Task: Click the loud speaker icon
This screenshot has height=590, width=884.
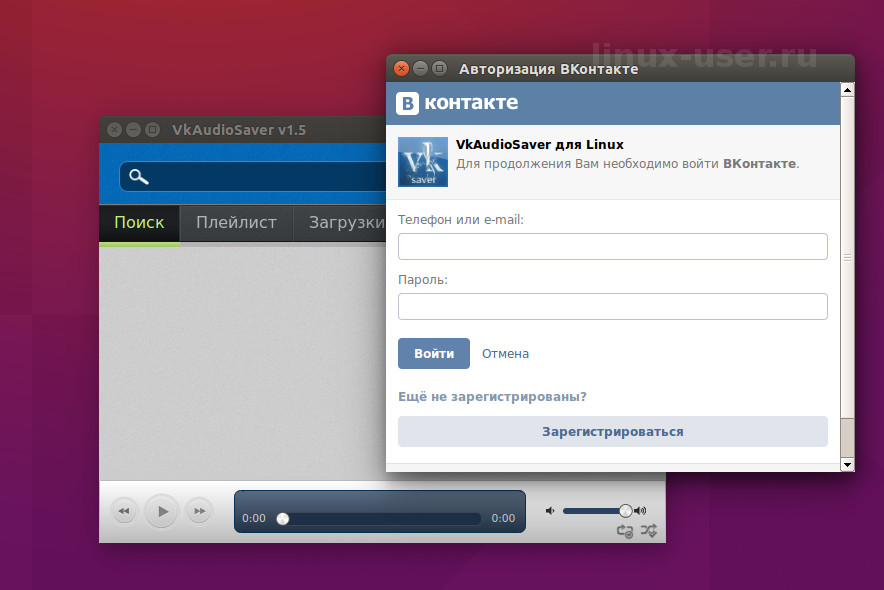Action: click(640, 511)
